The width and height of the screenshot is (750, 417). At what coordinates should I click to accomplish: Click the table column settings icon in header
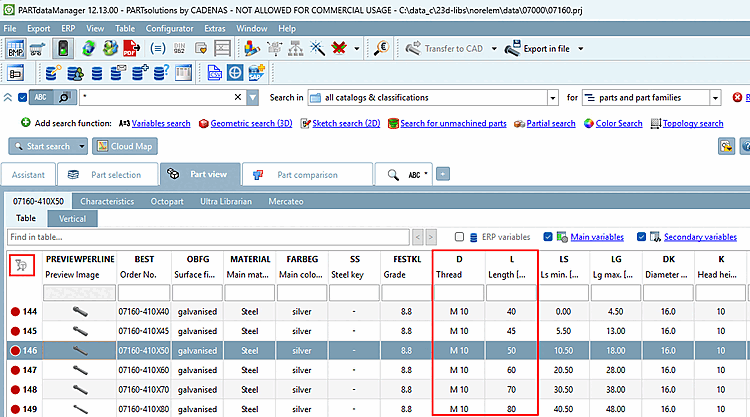(22, 265)
